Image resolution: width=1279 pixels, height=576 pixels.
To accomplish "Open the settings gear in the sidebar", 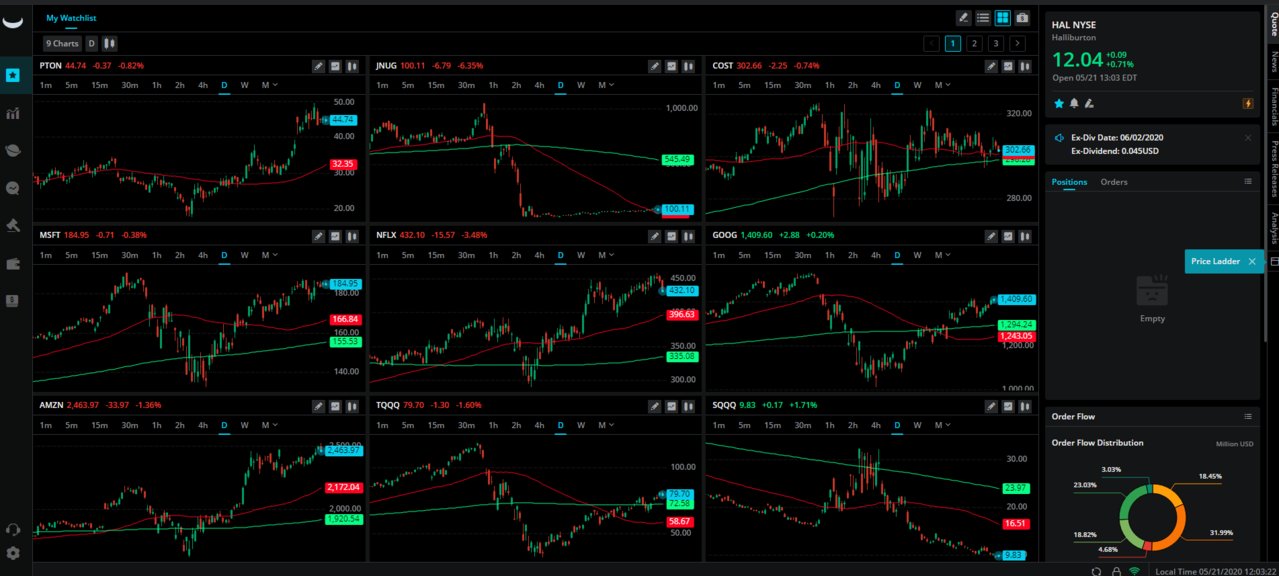I will click(x=13, y=553).
